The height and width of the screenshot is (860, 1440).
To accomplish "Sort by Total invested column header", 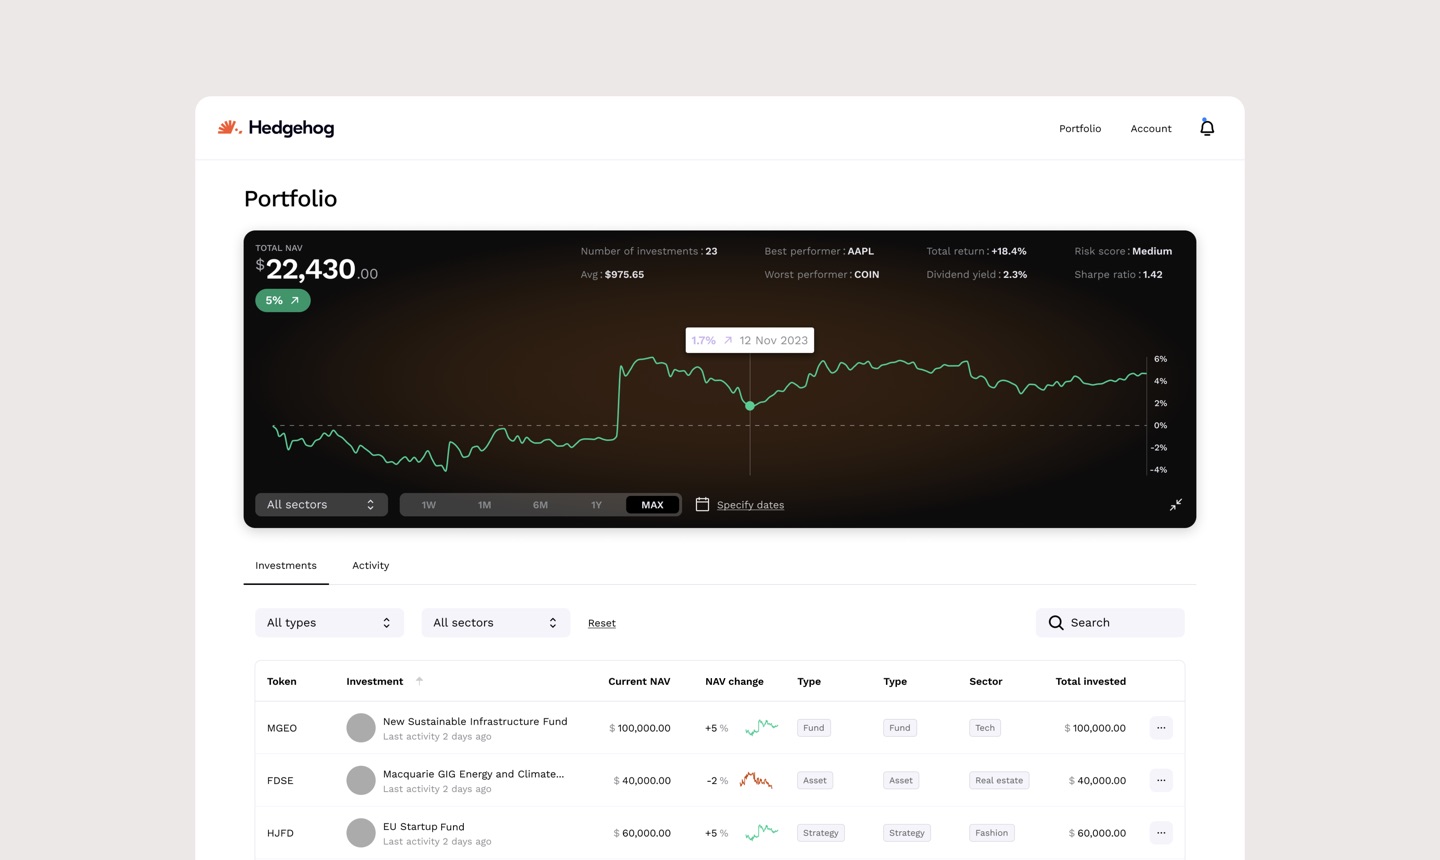I will point(1091,682).
